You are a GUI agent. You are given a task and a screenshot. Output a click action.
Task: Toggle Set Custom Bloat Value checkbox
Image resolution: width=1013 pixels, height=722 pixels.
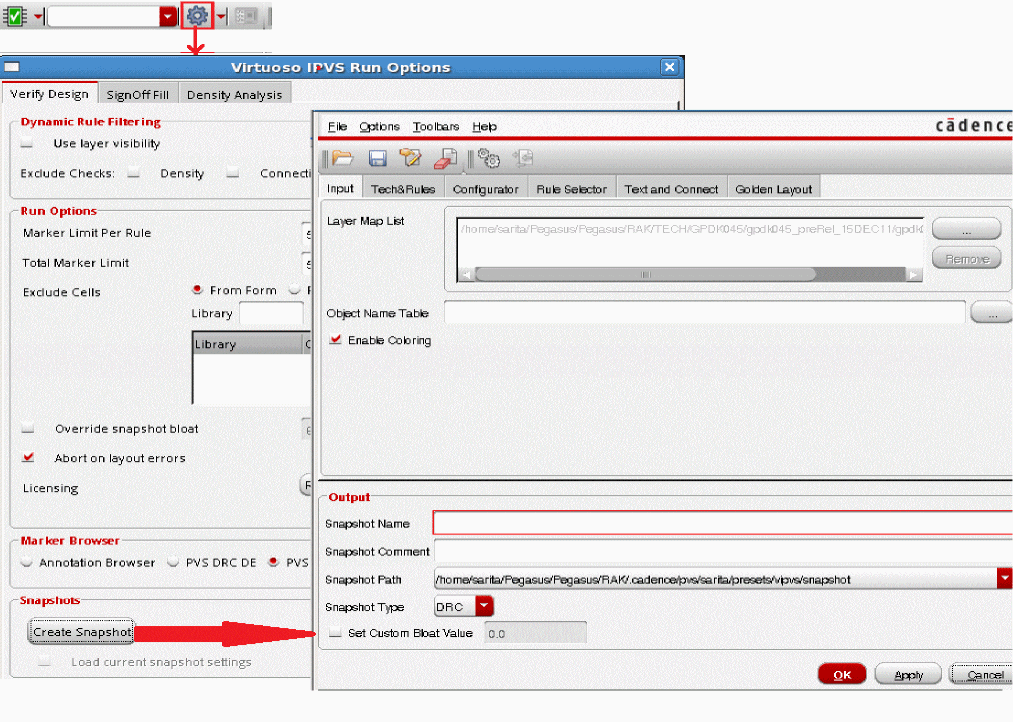(335, 633)
